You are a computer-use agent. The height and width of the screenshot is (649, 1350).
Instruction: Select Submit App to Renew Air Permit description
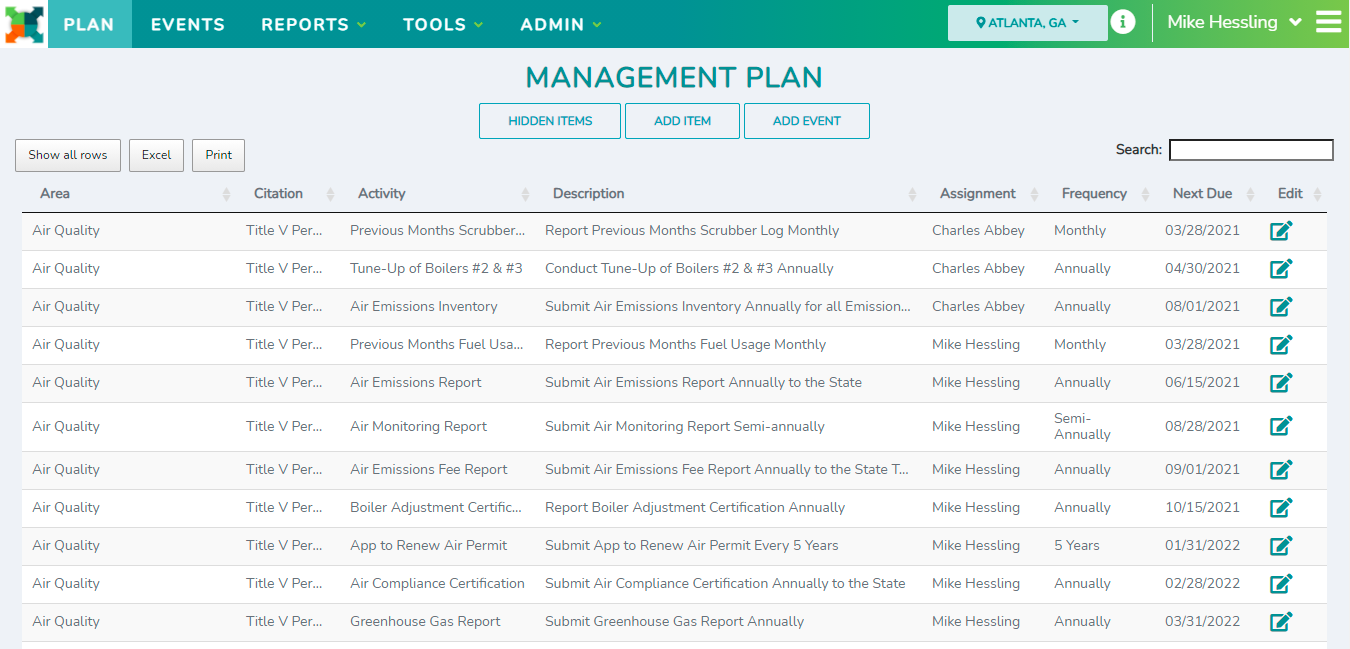click(692, 546)
